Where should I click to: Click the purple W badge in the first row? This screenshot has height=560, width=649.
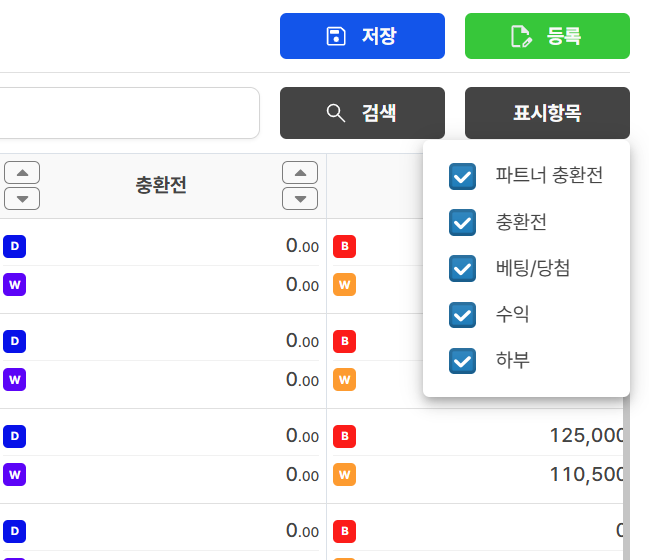coord(15,285)
